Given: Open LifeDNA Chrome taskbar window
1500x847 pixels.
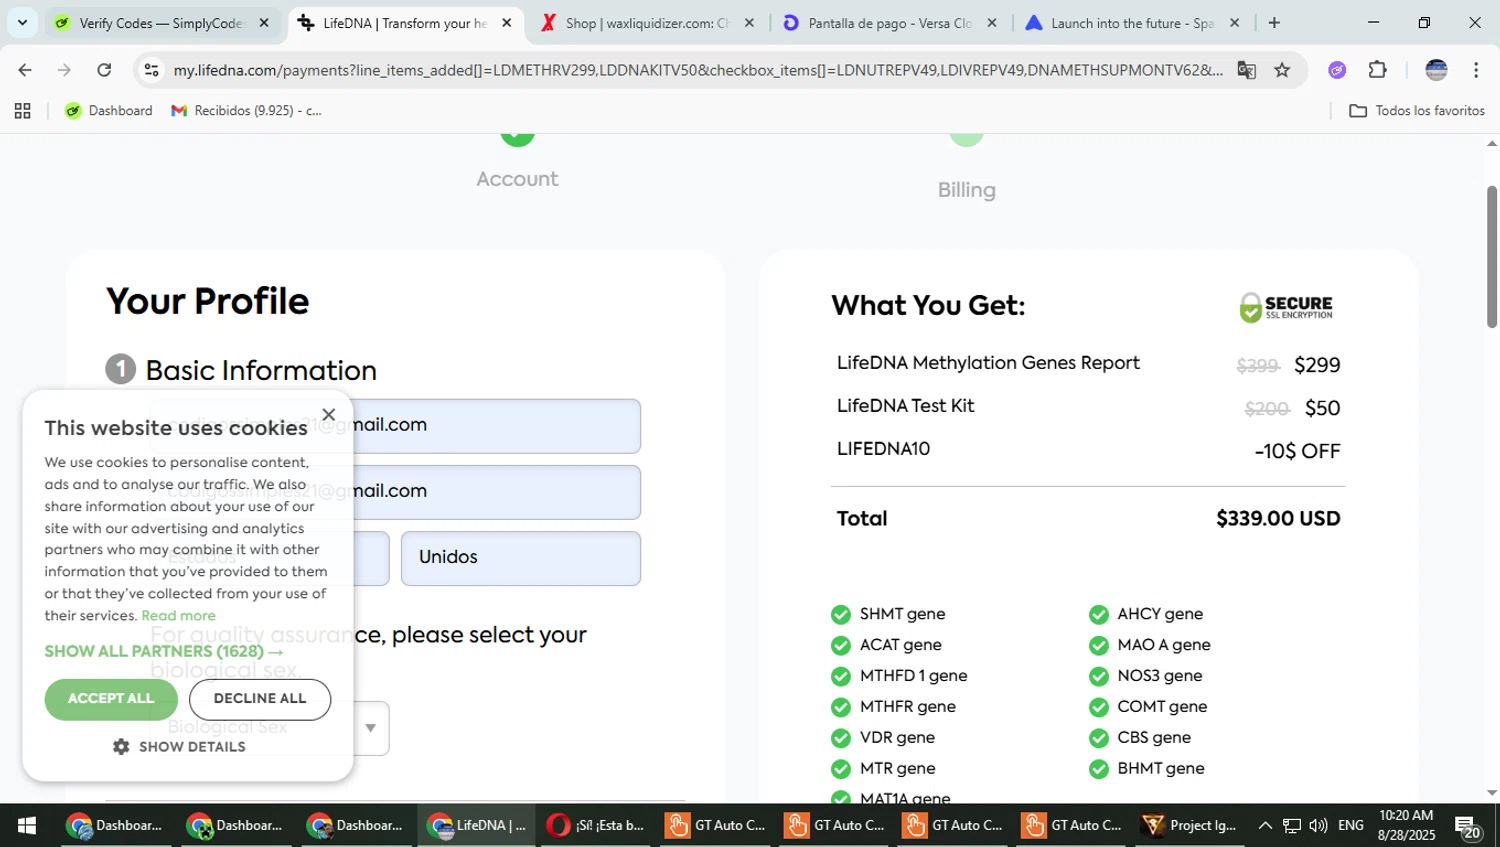Looking at the screenshot, I should point(476,826).
